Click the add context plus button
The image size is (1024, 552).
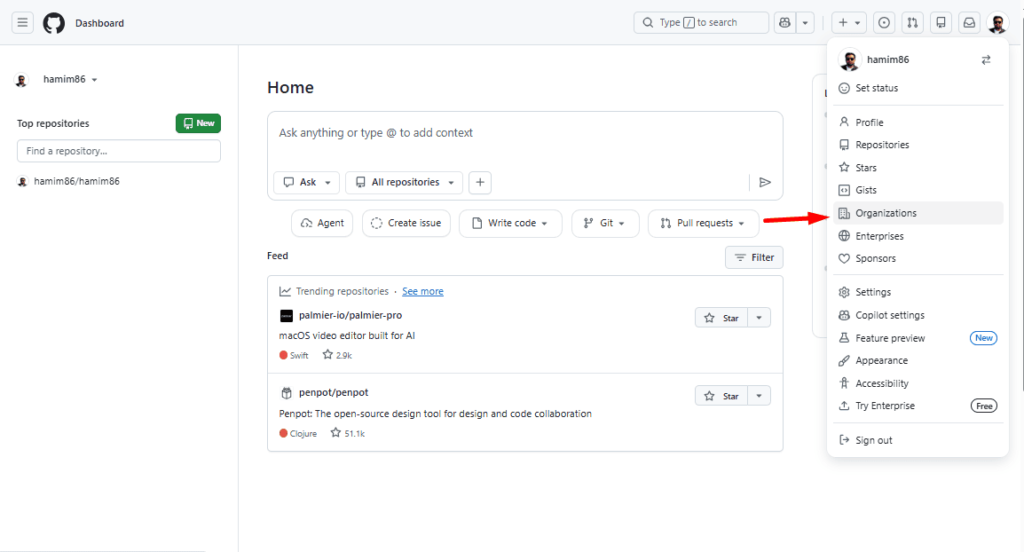480,182
